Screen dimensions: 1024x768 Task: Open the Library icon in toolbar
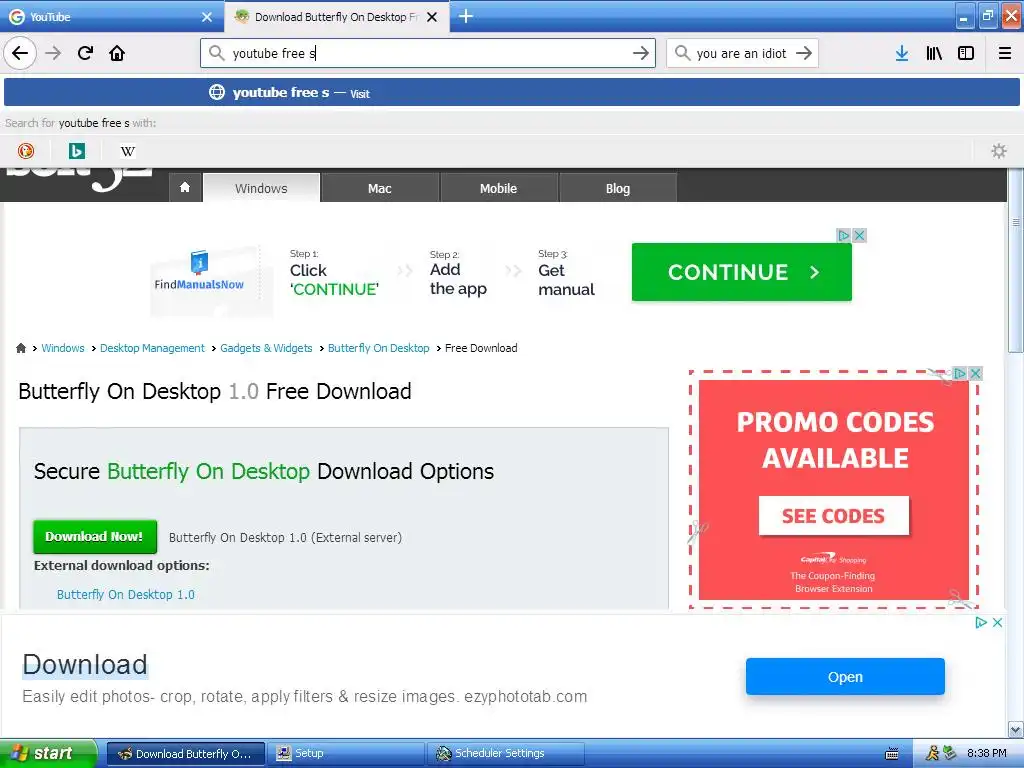pos(934,53)
